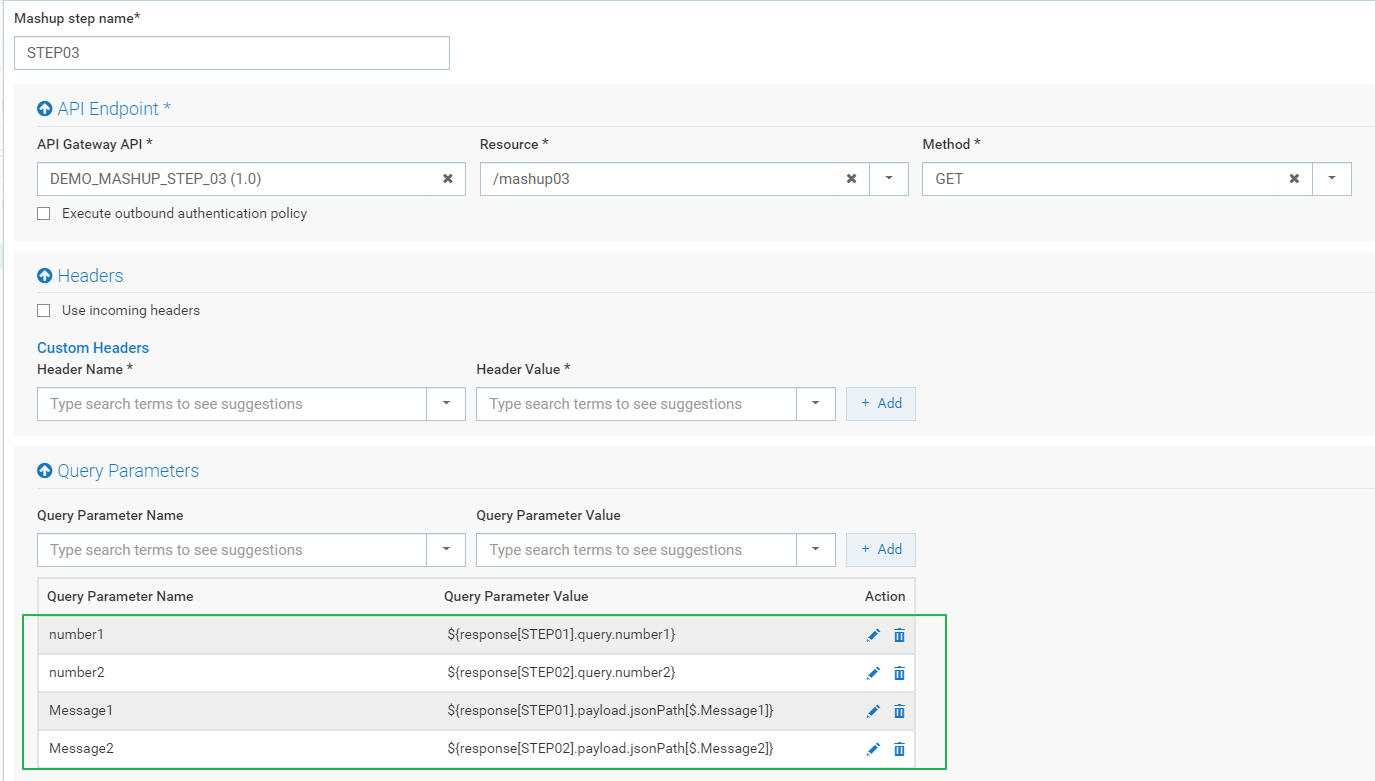Clear the API Gateway API selection
The height and width of the screenshot is (781, 1375).
click(x=448, y=179)
